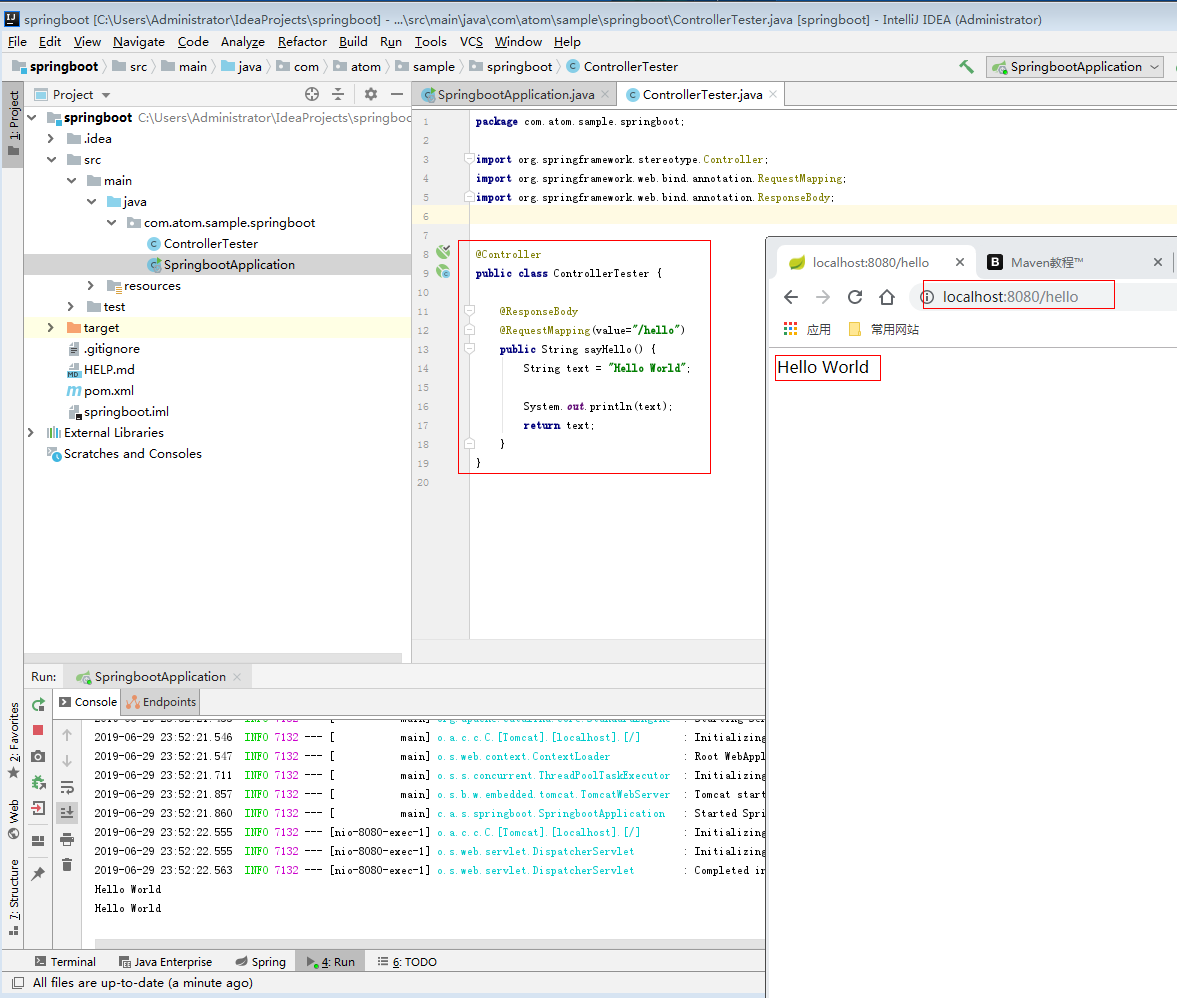Expand the resources folder

point(91,286)
